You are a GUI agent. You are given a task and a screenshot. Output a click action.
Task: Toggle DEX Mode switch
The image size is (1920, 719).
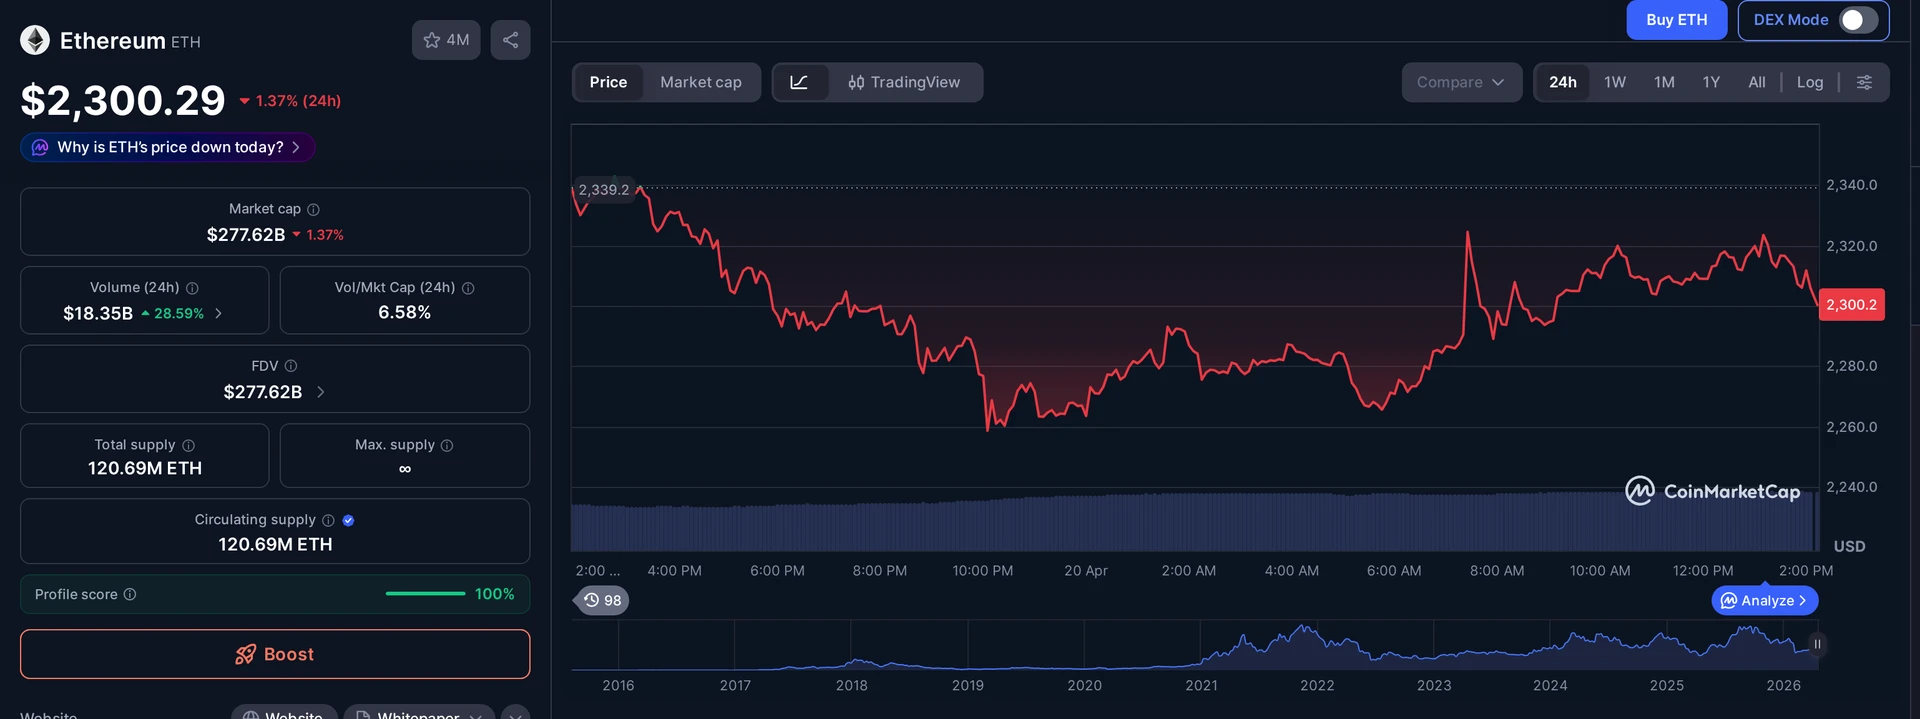[1858, 20]
